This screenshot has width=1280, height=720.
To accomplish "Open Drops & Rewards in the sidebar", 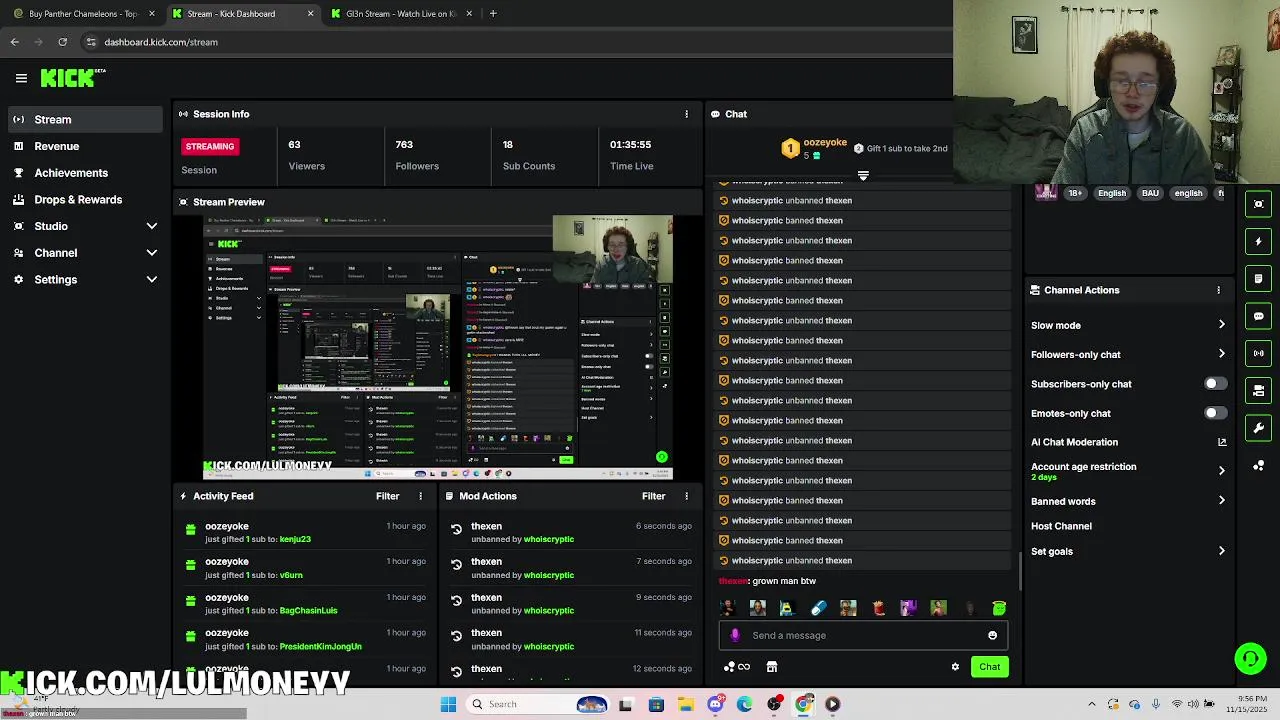I will pyautogui.click(x=84, y=199).
